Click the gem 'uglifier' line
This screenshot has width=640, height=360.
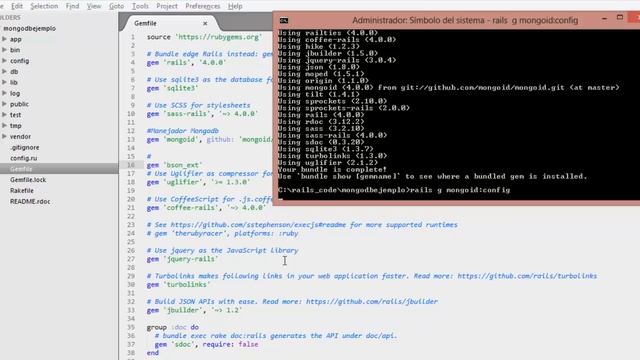pyautogui.click(x=198, y=182)
